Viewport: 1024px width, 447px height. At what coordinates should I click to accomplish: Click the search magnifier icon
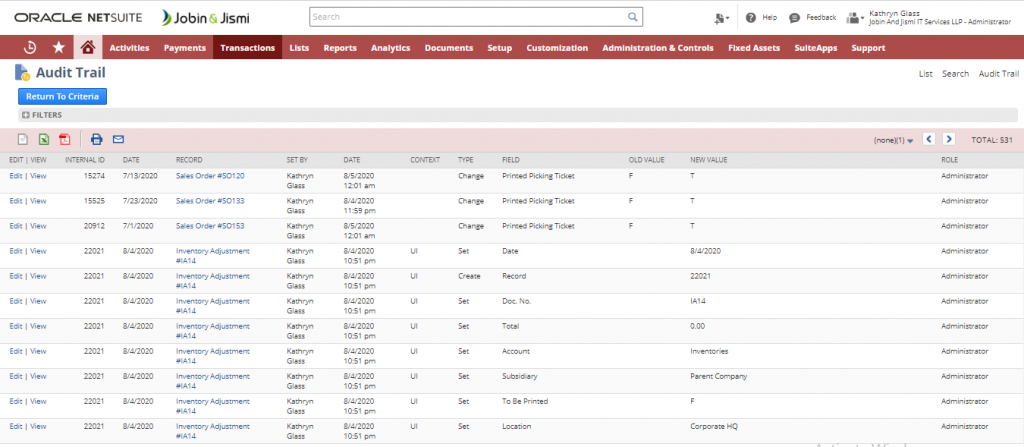[632, 17]
